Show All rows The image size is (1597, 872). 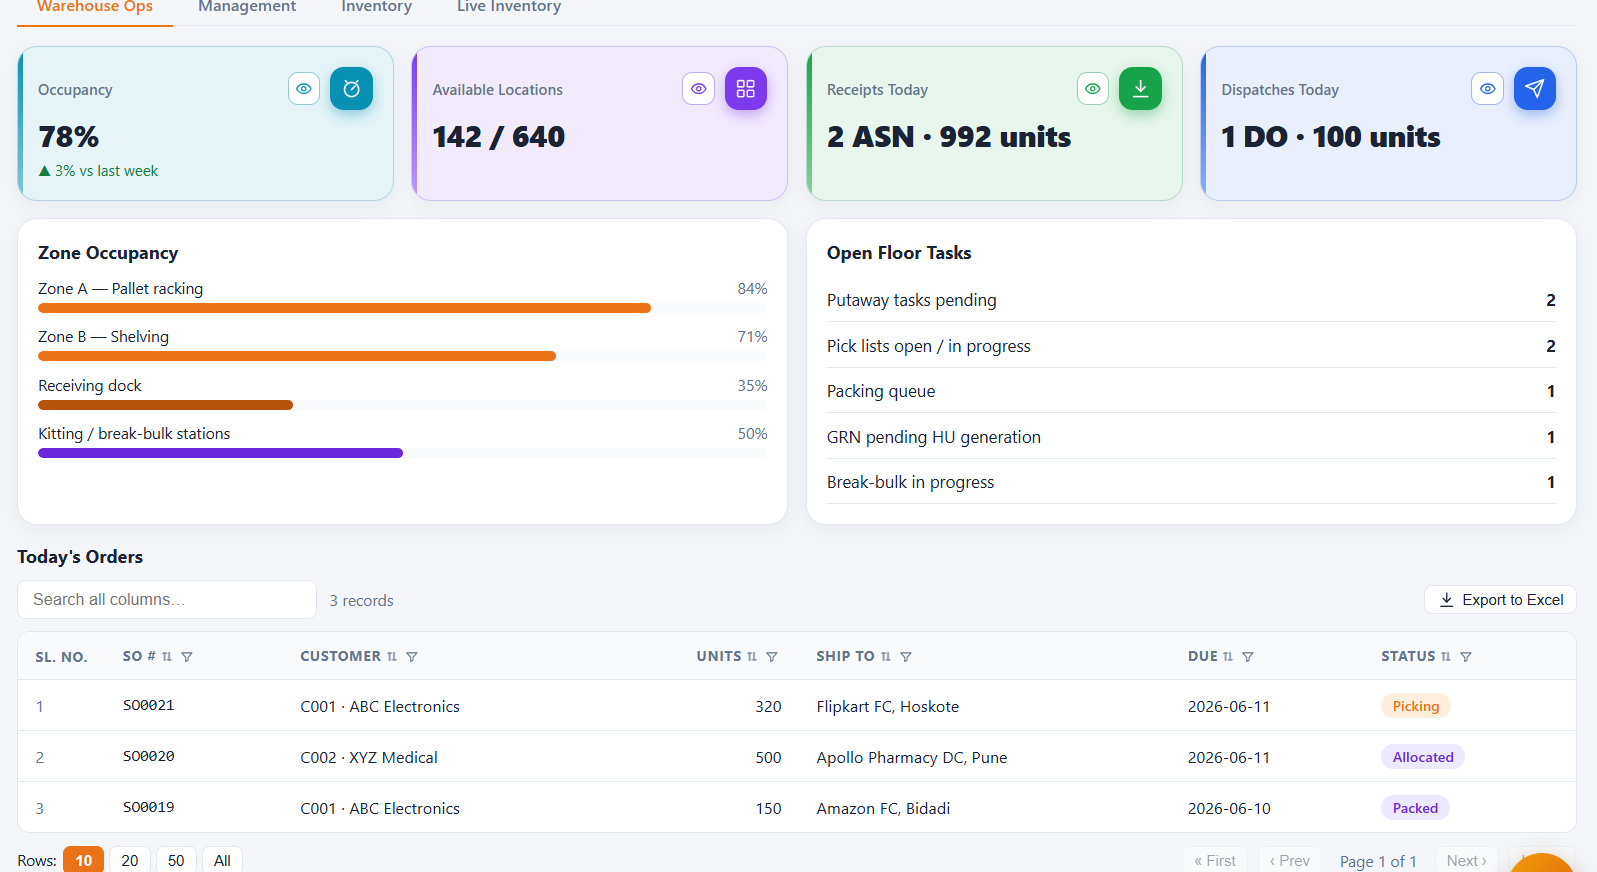(x=222, y=860)
